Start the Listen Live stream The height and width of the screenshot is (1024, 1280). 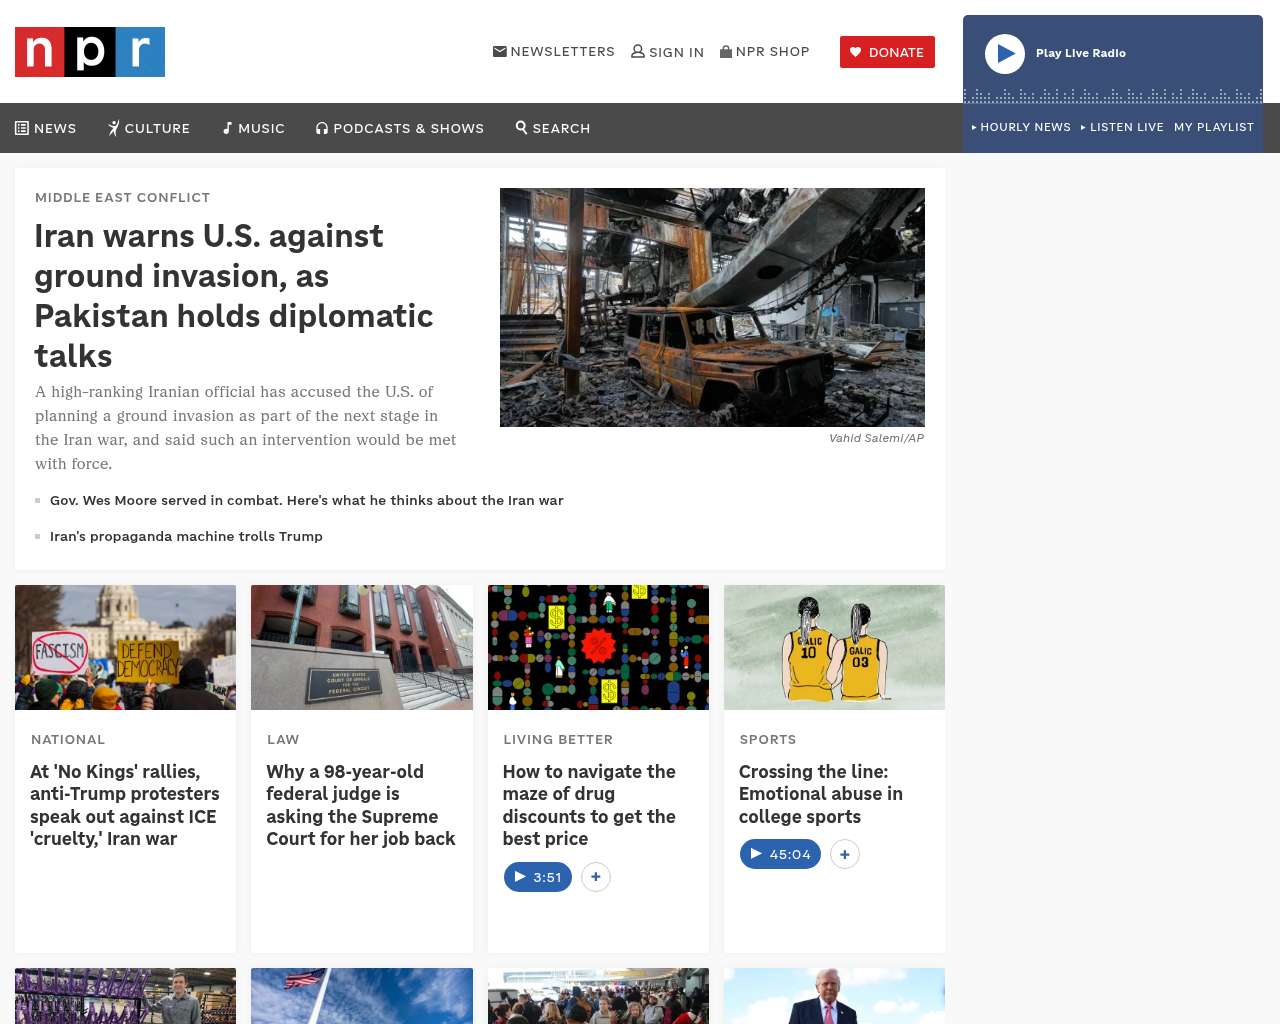1122,127
